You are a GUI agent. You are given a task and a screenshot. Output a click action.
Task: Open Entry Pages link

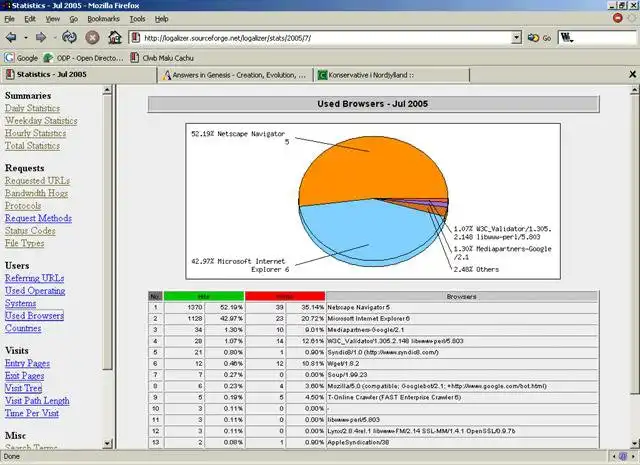[x=27, y=363]
